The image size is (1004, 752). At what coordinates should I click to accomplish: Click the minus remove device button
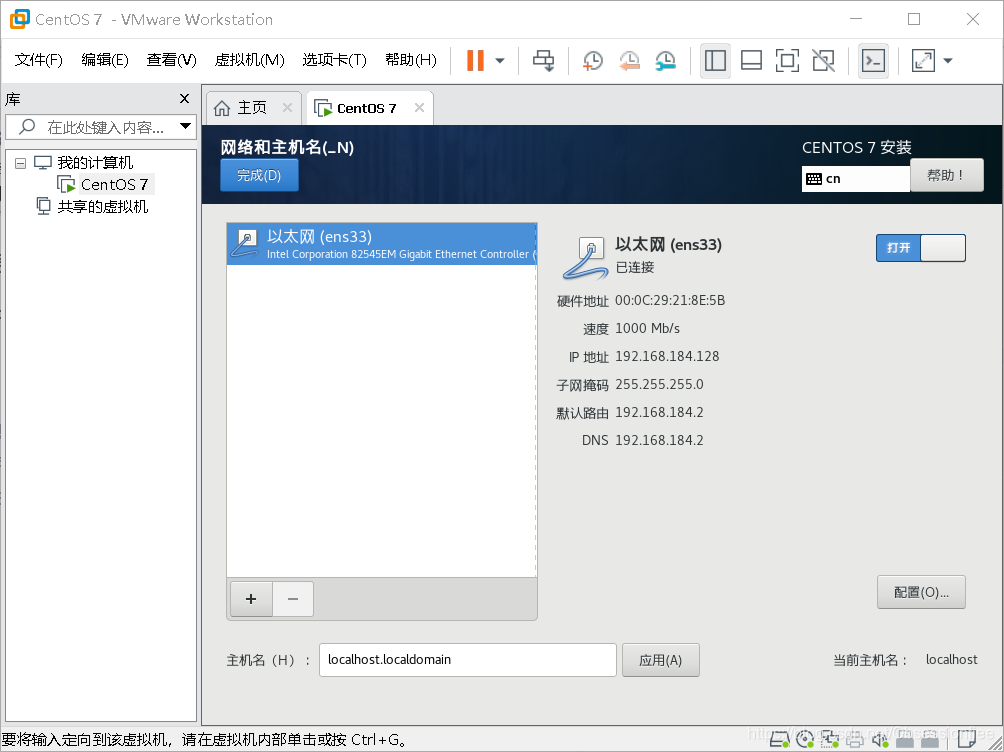[293, 599]
